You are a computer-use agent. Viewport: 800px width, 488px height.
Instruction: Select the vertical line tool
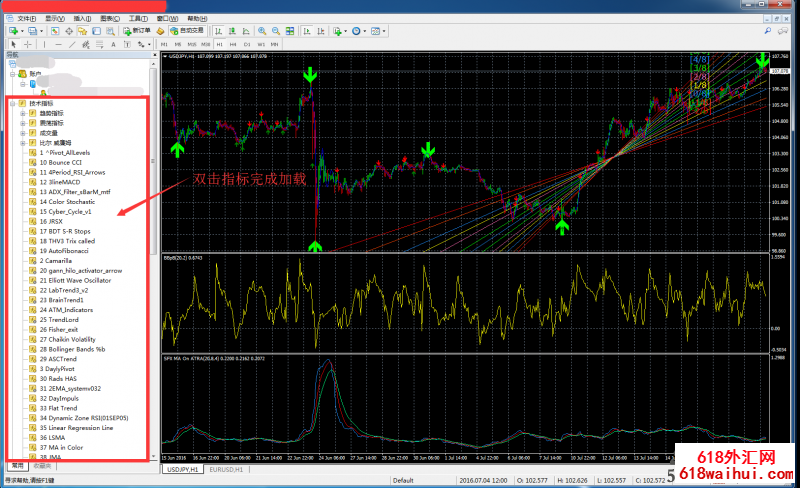44,44
